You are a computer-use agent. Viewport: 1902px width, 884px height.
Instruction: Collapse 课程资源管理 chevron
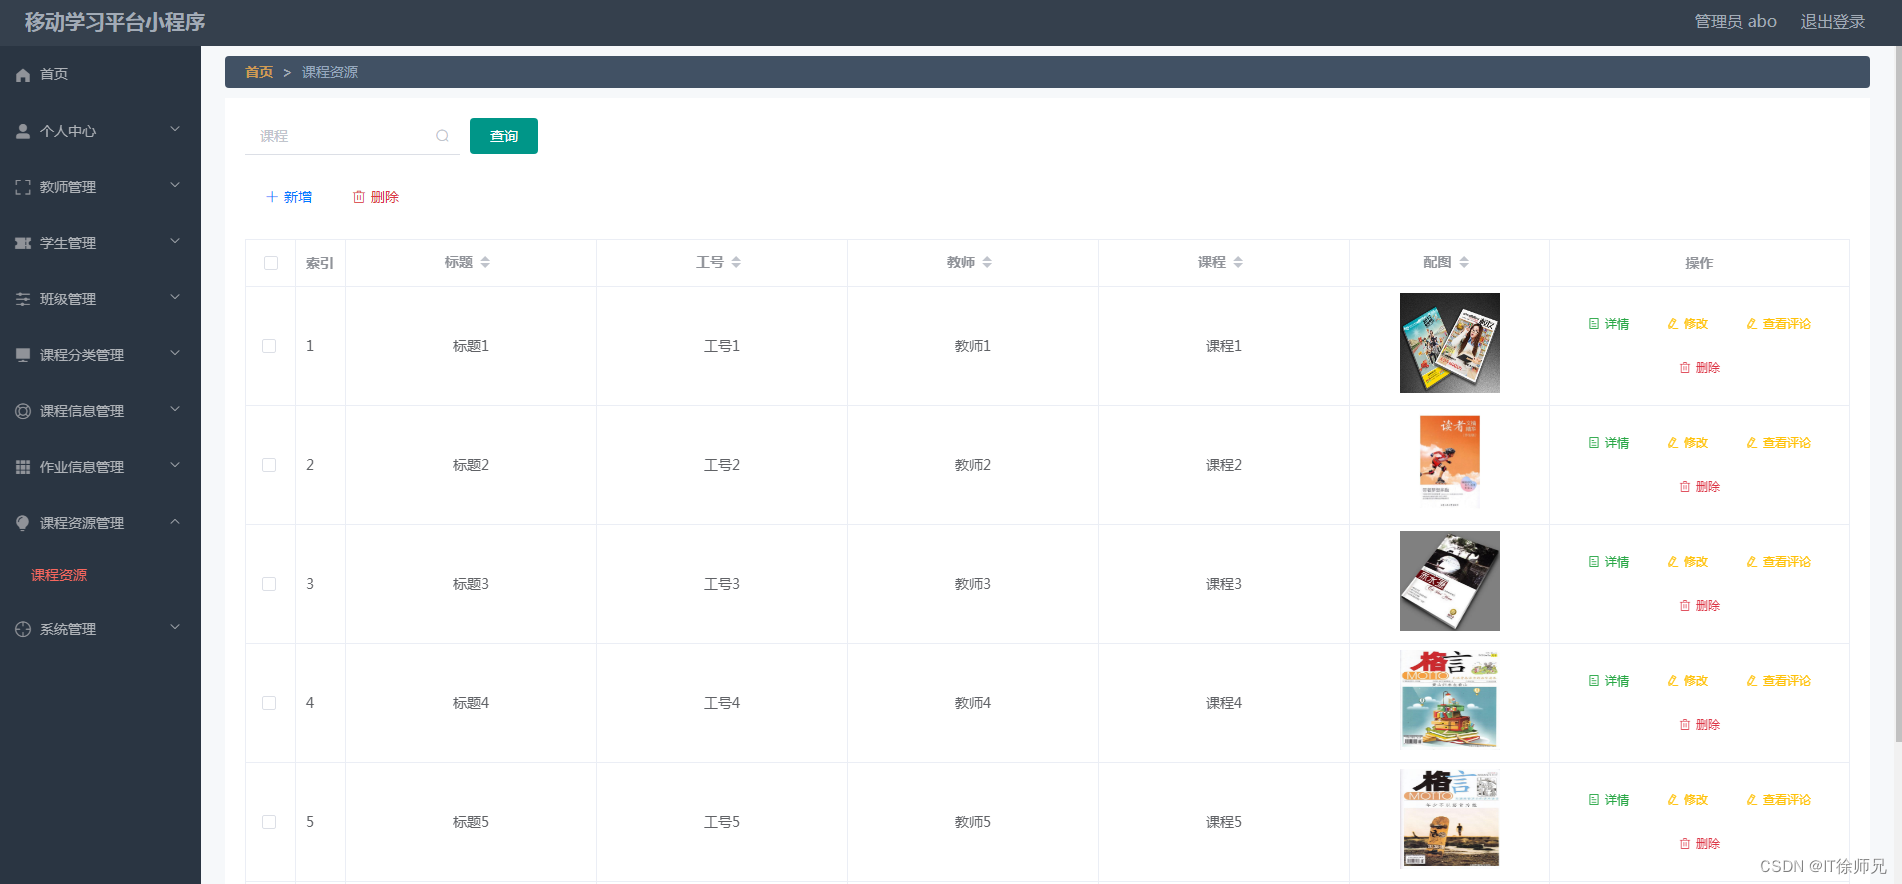coord(175,521)
